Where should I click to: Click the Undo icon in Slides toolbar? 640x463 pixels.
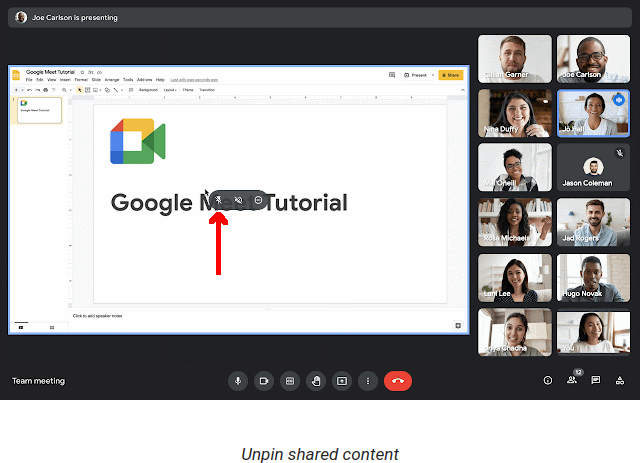(x=29, y=90)
